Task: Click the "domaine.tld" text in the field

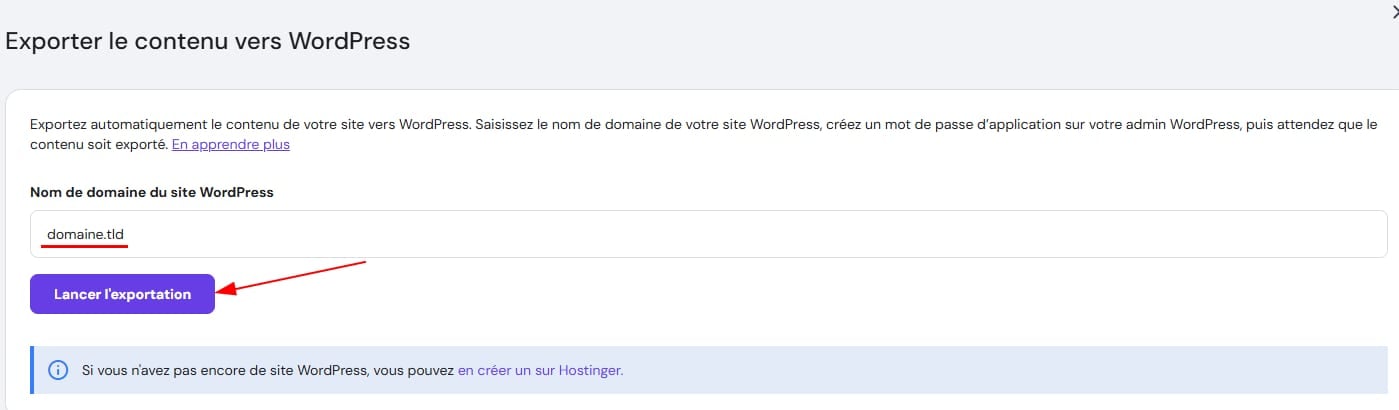Action: pos(85,234)
